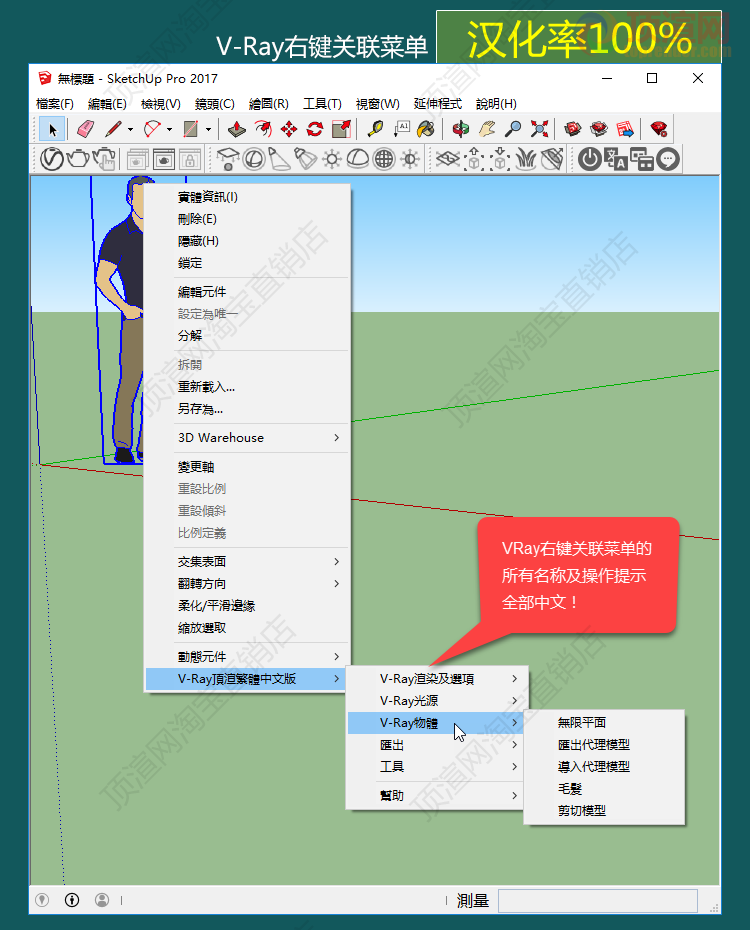The image size is (750, 930).
Task: Select the Scale tool
Action: click(x=342, y=129)
